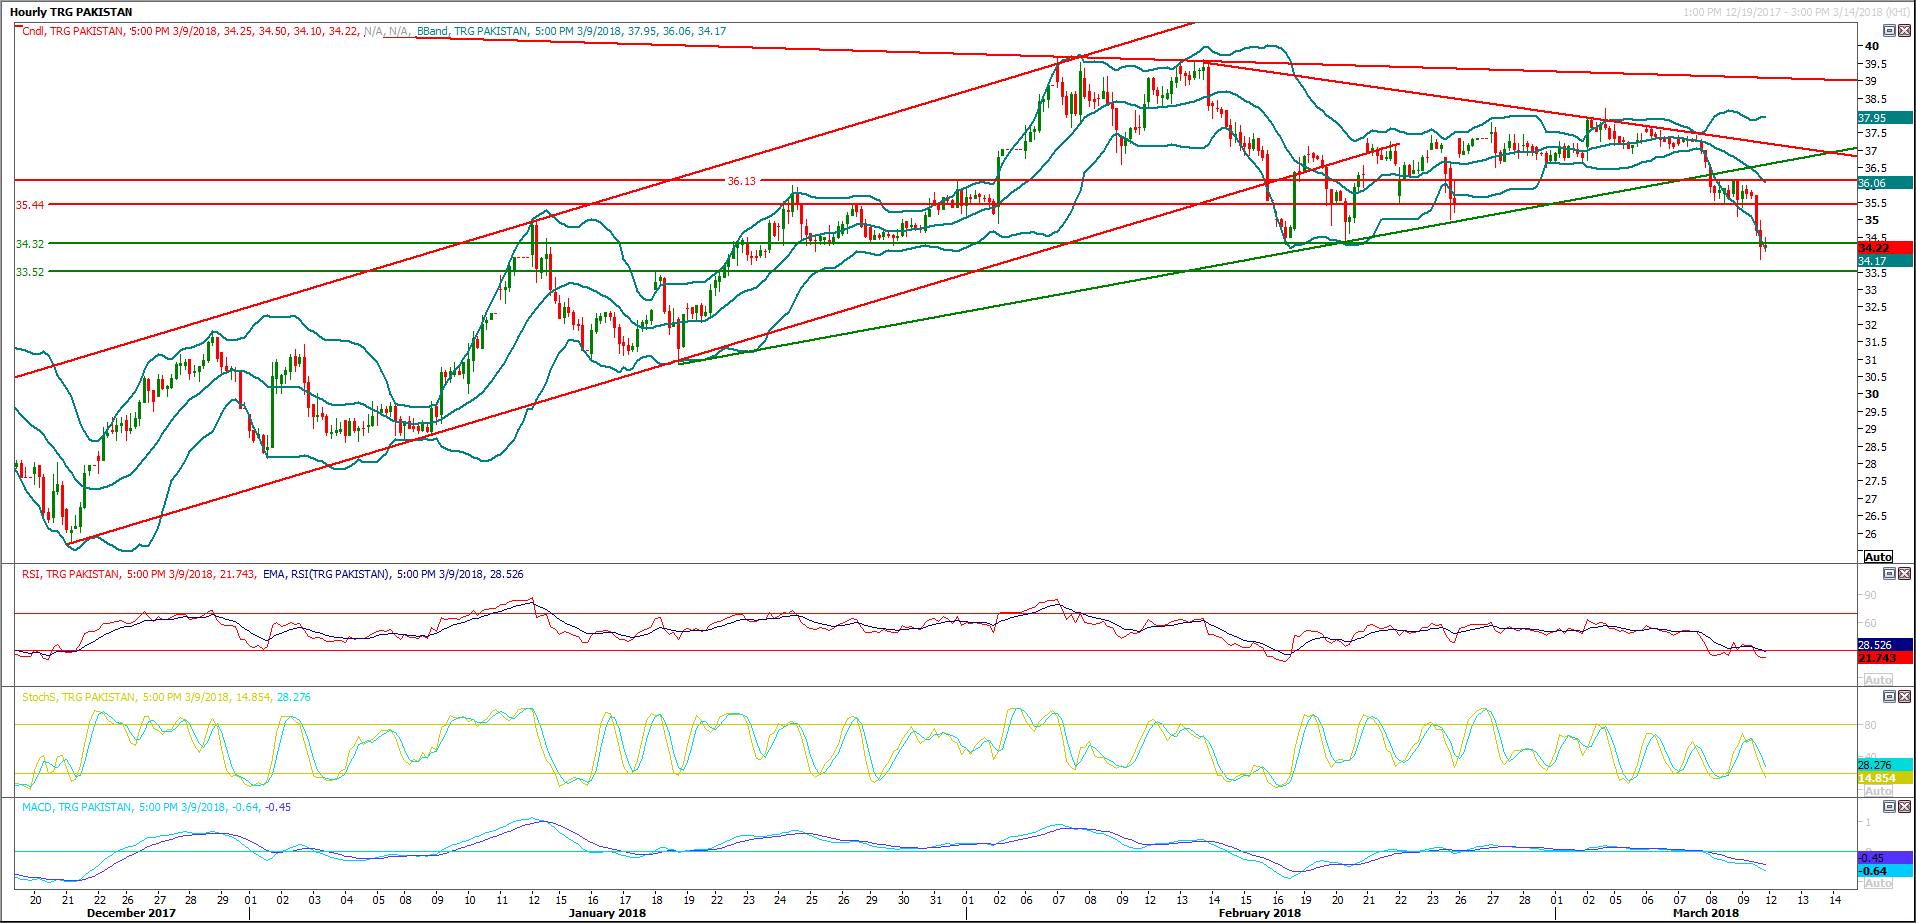1916x923 pixels.
Task: Select the StochS, TRG PAKISTAN legend label
Action: tap(79, 697)
